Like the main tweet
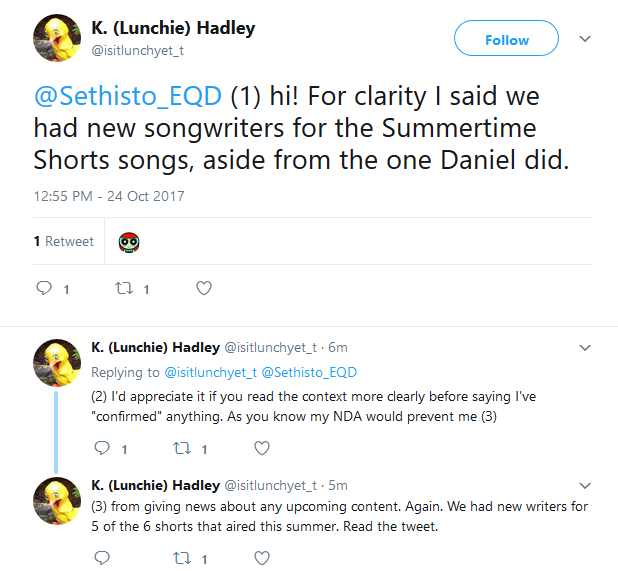618x571 pixels. (x=204, y=289)
